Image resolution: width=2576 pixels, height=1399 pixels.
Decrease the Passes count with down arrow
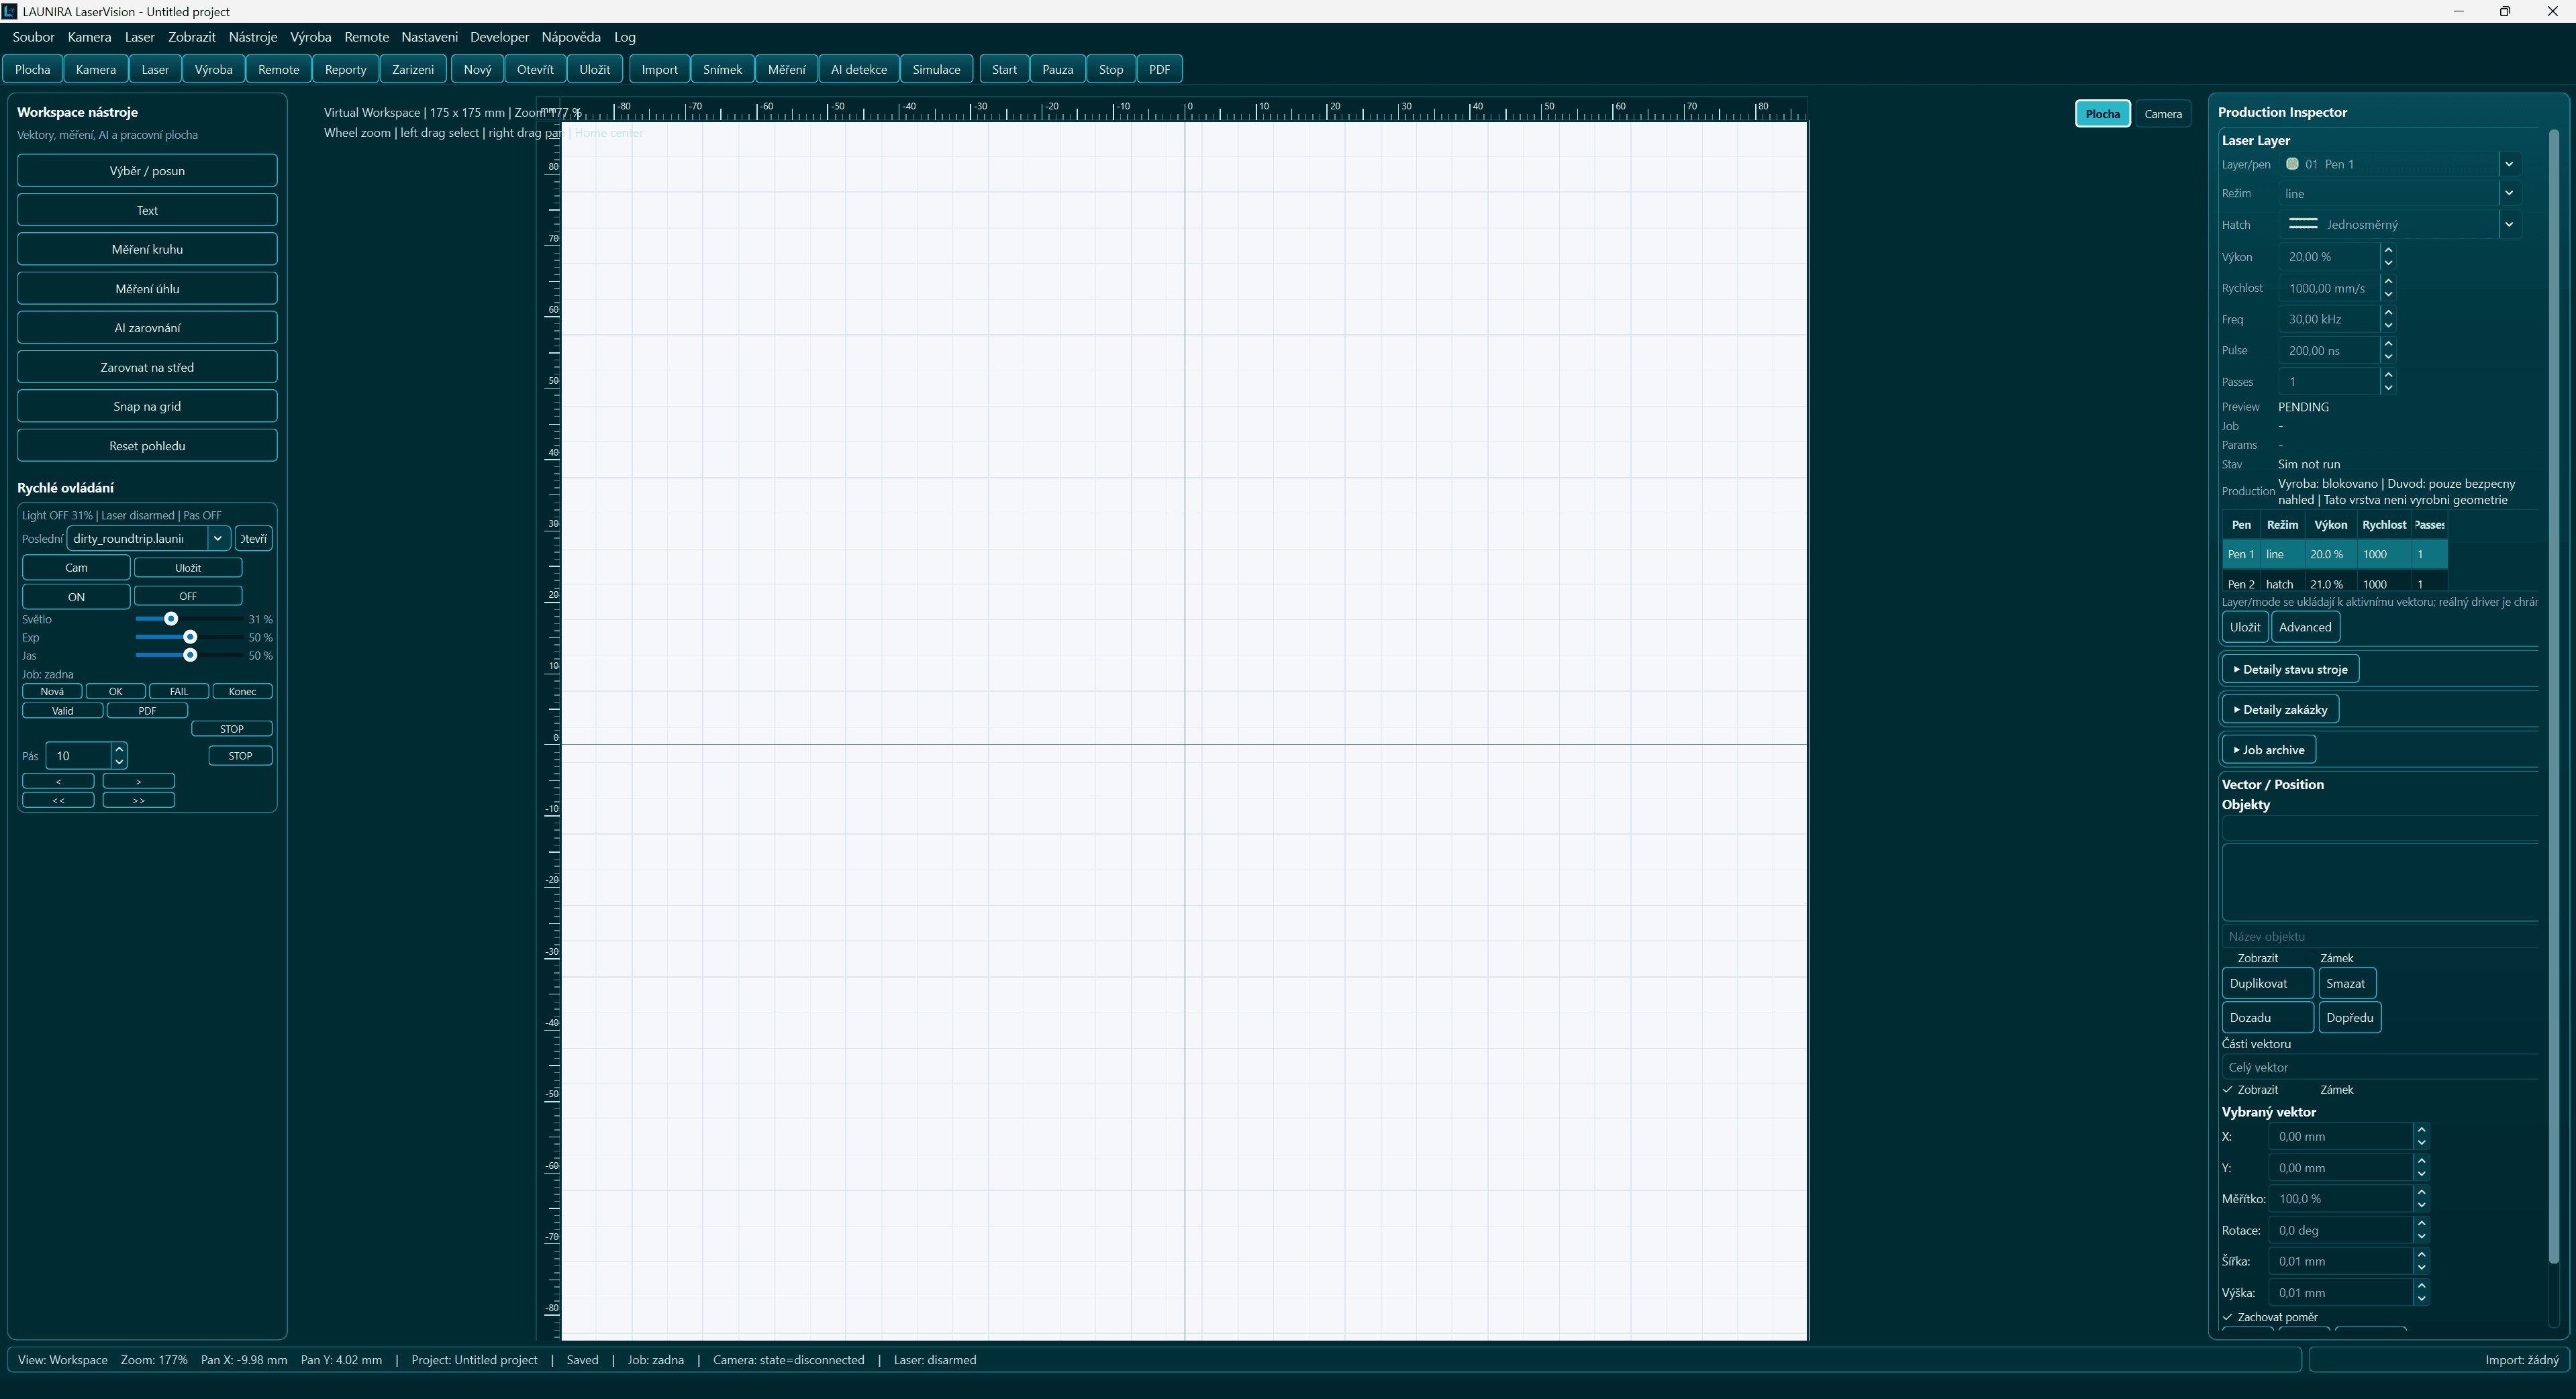pyautogui.click(x=2388, y=388)
